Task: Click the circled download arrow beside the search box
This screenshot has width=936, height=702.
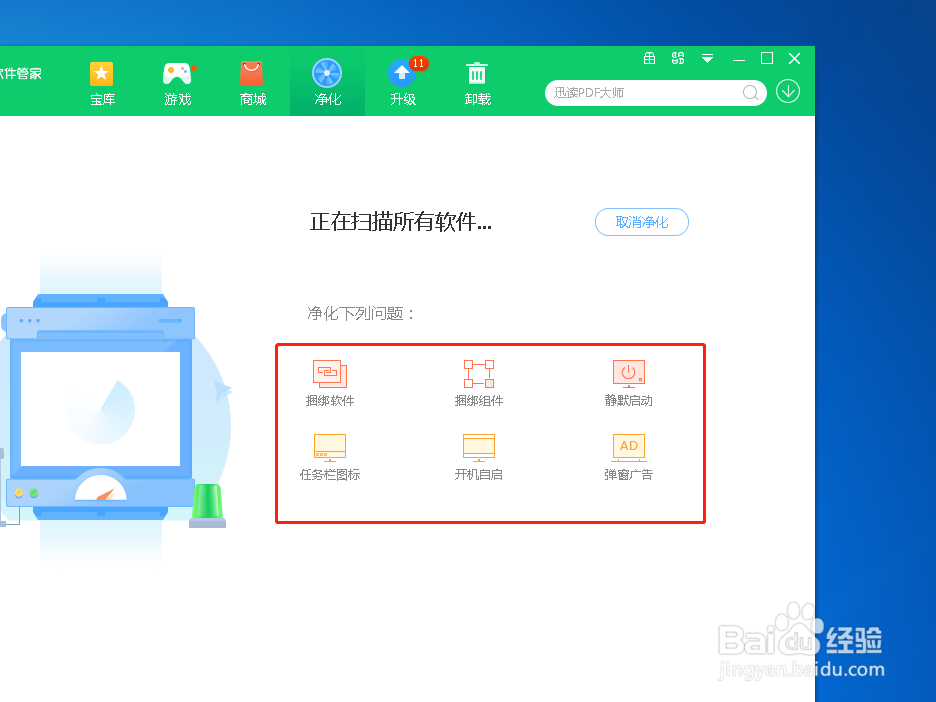Action: tap(787, 91)
